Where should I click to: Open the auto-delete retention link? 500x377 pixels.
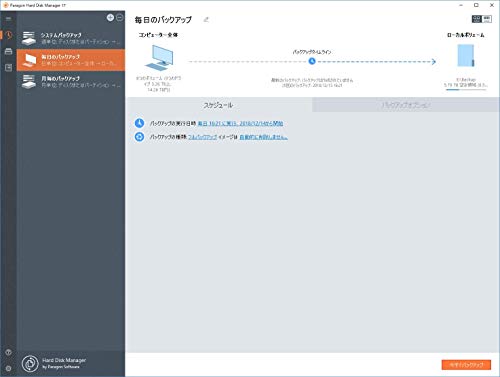[263, 137]
